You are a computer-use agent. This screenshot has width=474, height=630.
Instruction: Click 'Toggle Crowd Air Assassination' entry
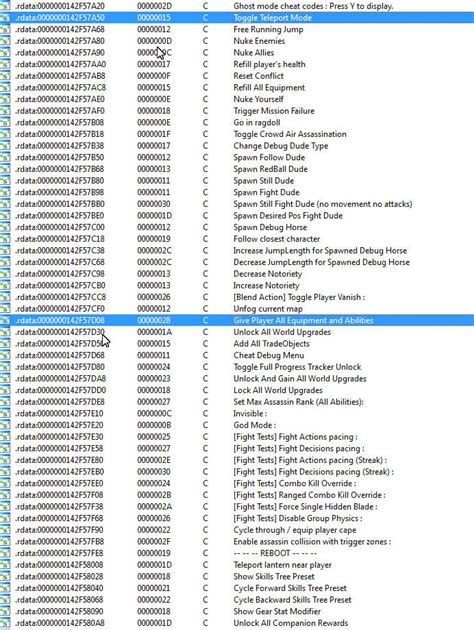290,134
